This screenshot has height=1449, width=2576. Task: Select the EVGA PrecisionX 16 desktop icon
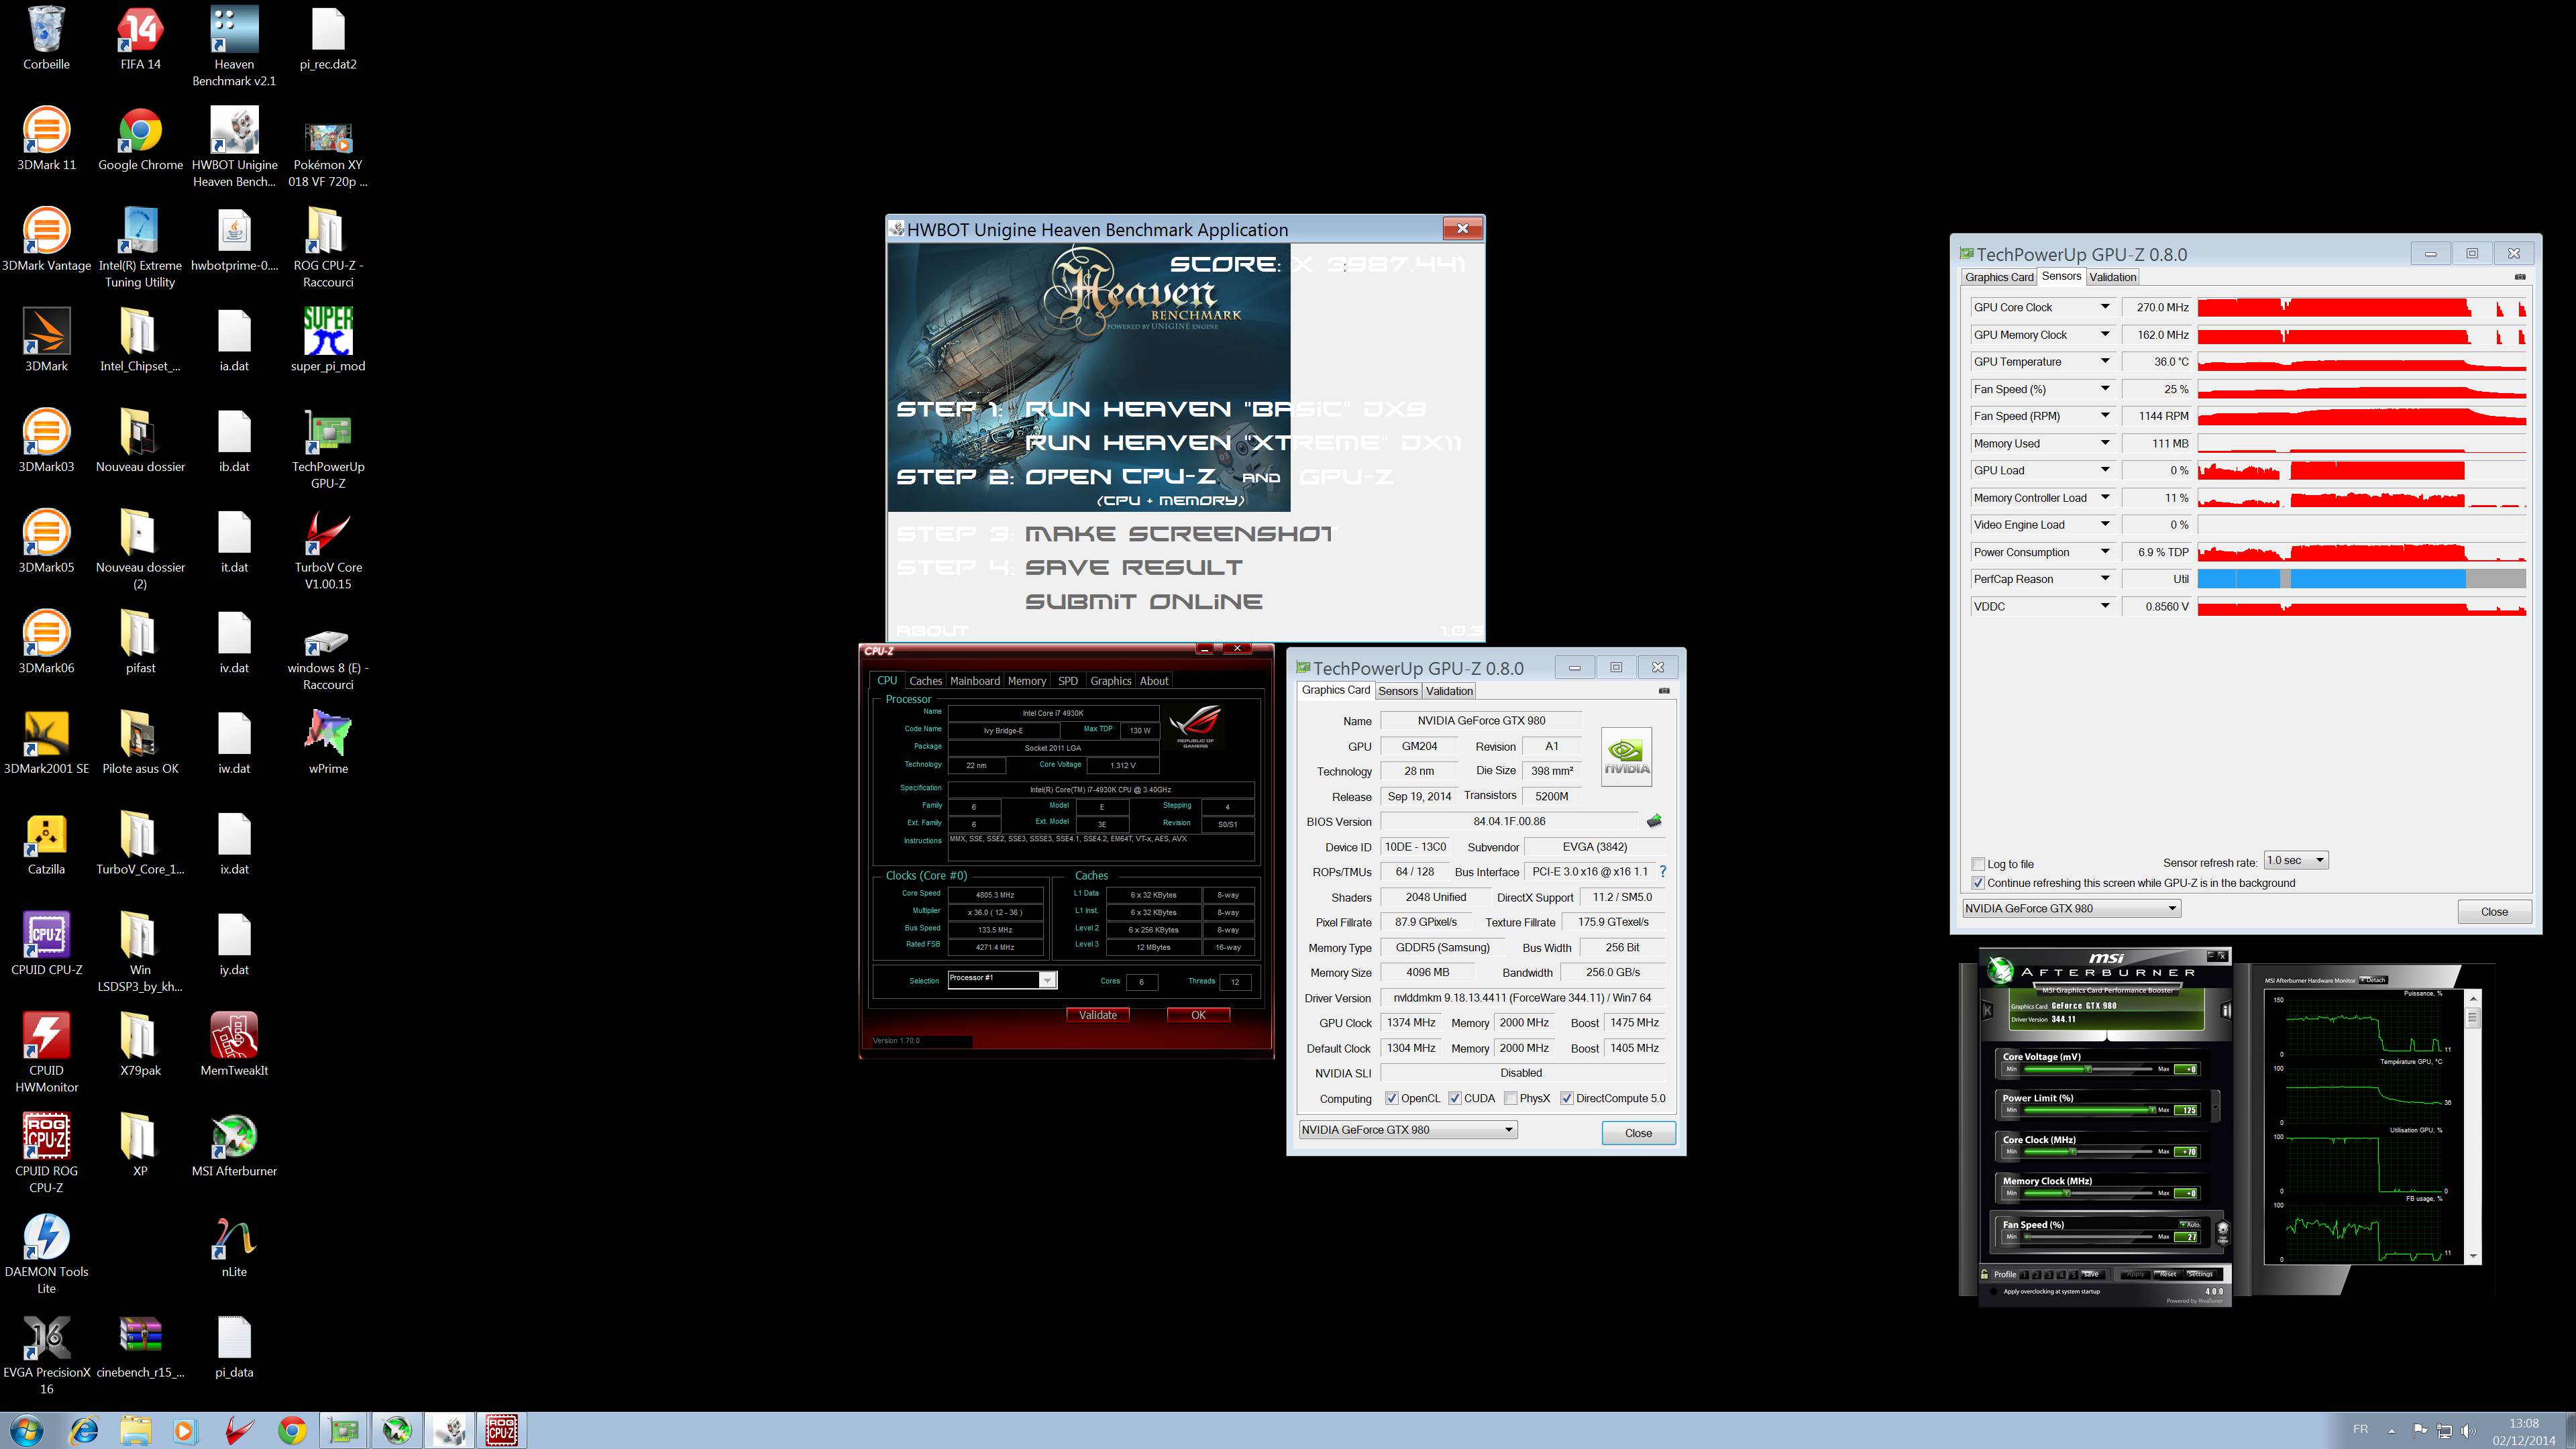[x=46, y=1355]
